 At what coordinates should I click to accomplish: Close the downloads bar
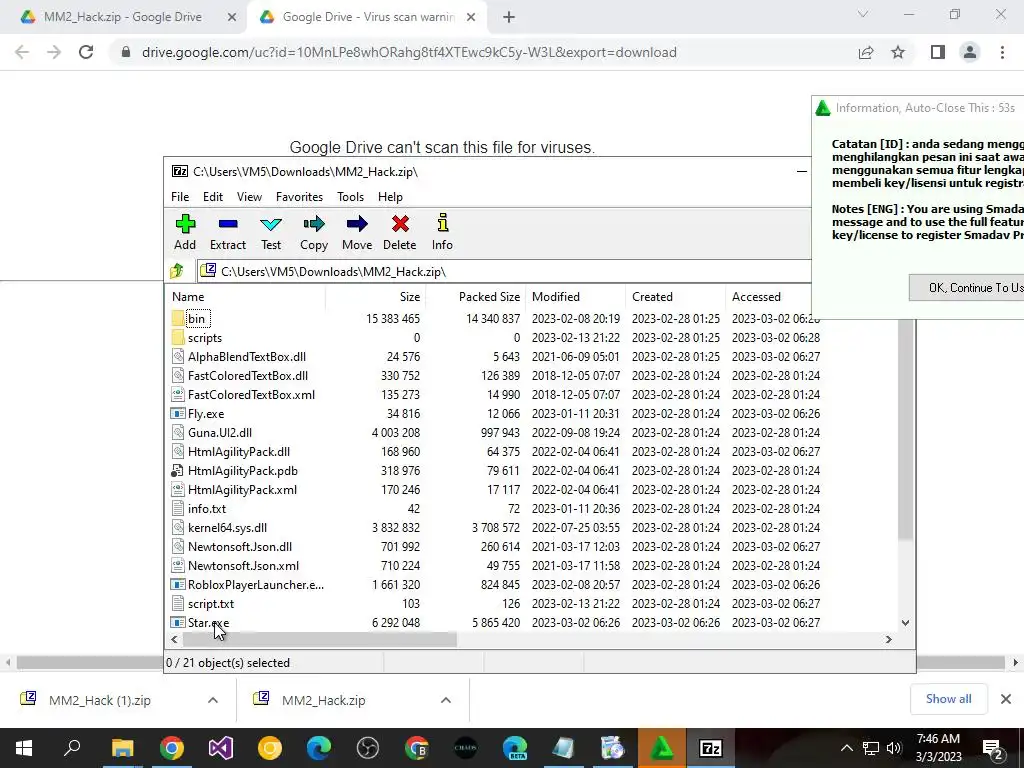(1006, 699)
